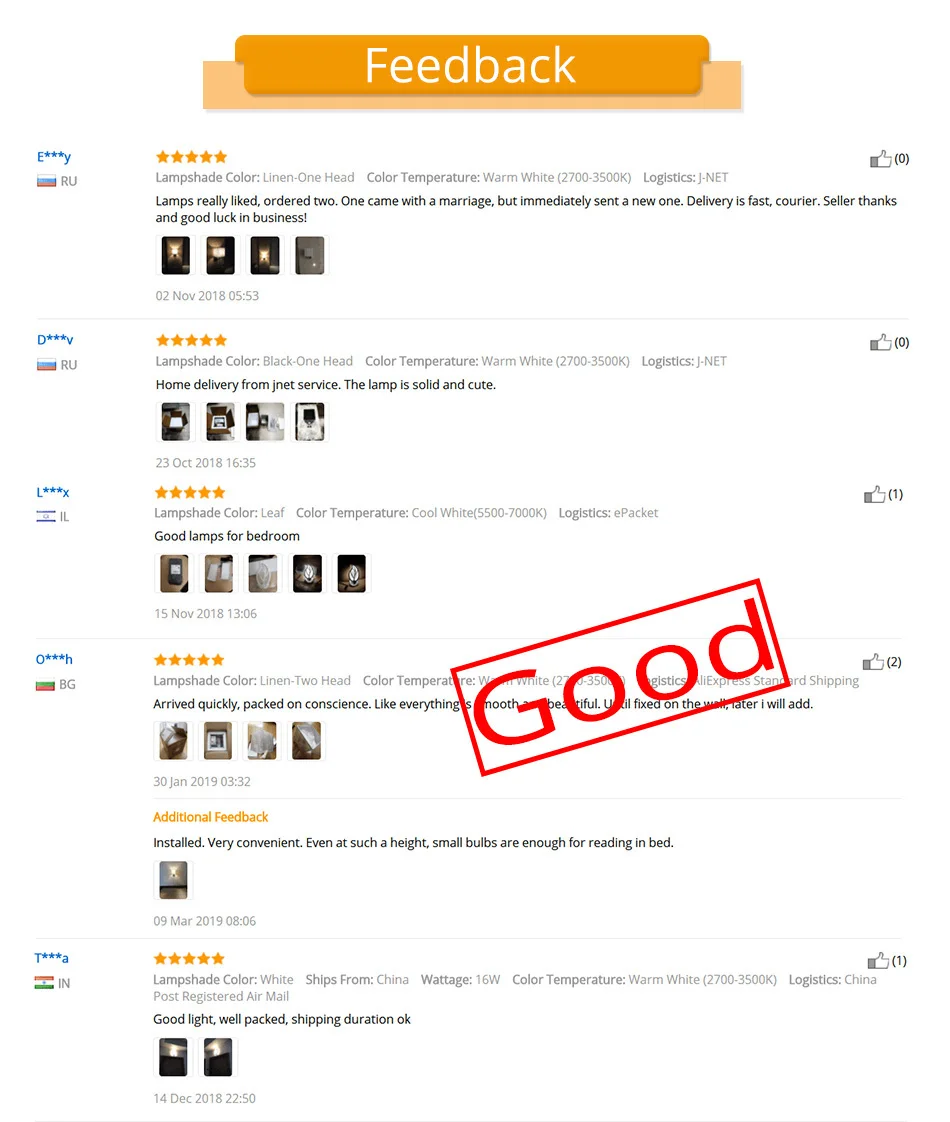
Task: Click thumbs-up icon beside T***a's review
Action: coord(878,960)
